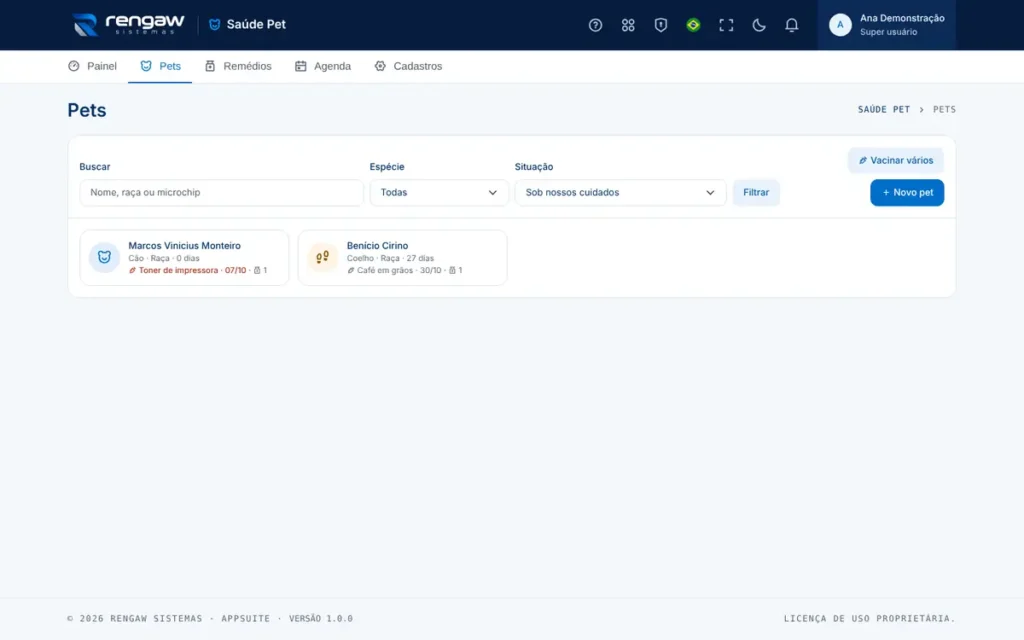1024x640 pixels.
Task: Click the 'VERSÃO 1.0.0' footer text
Action: [x=321, y=618]
